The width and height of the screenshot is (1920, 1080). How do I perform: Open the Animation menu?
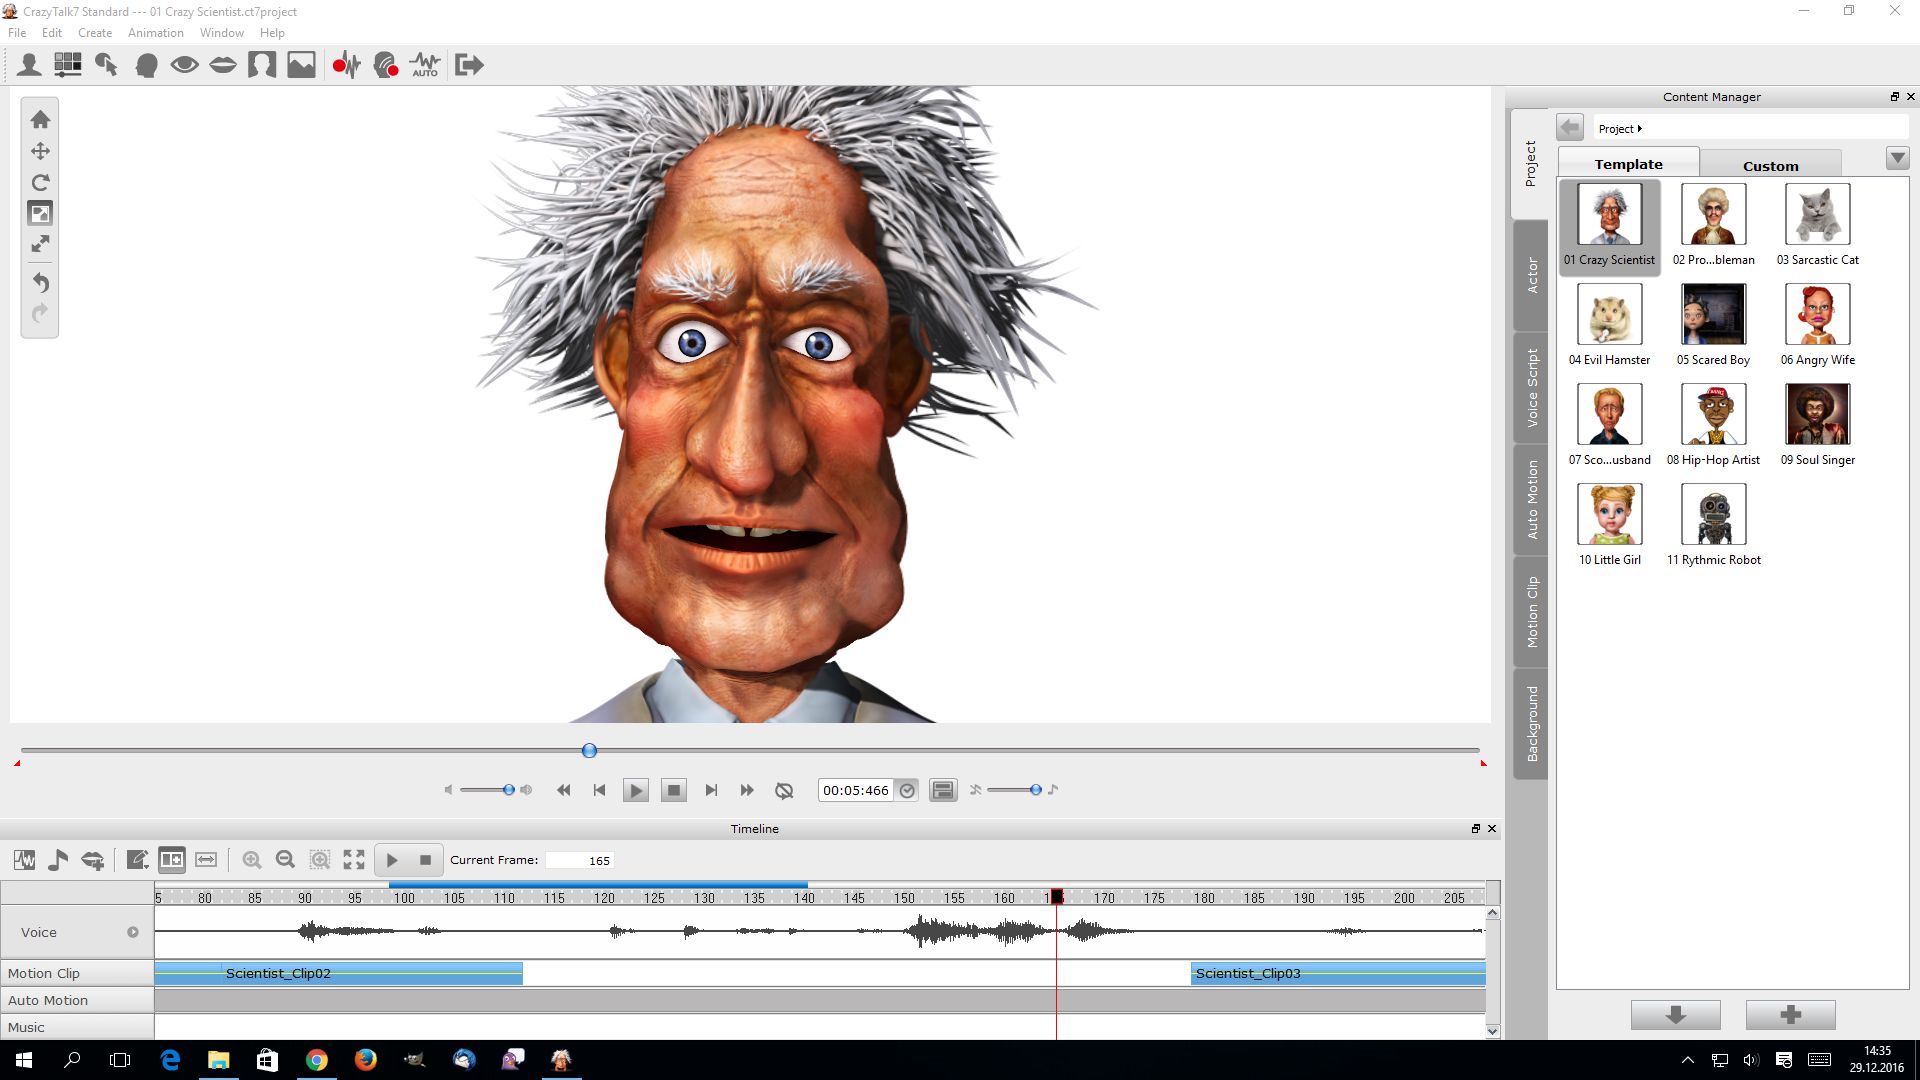click(155, 33)
